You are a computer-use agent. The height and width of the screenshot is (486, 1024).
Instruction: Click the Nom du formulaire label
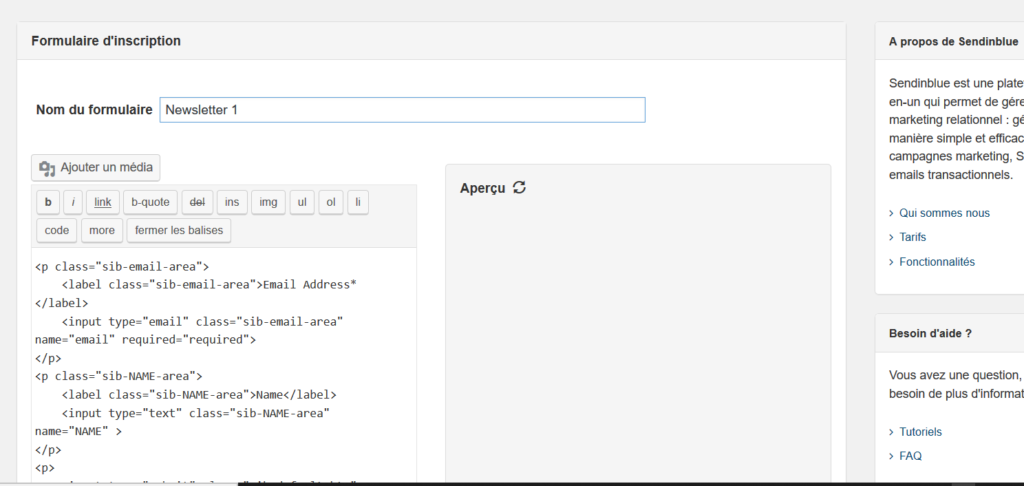pos(94,110)
